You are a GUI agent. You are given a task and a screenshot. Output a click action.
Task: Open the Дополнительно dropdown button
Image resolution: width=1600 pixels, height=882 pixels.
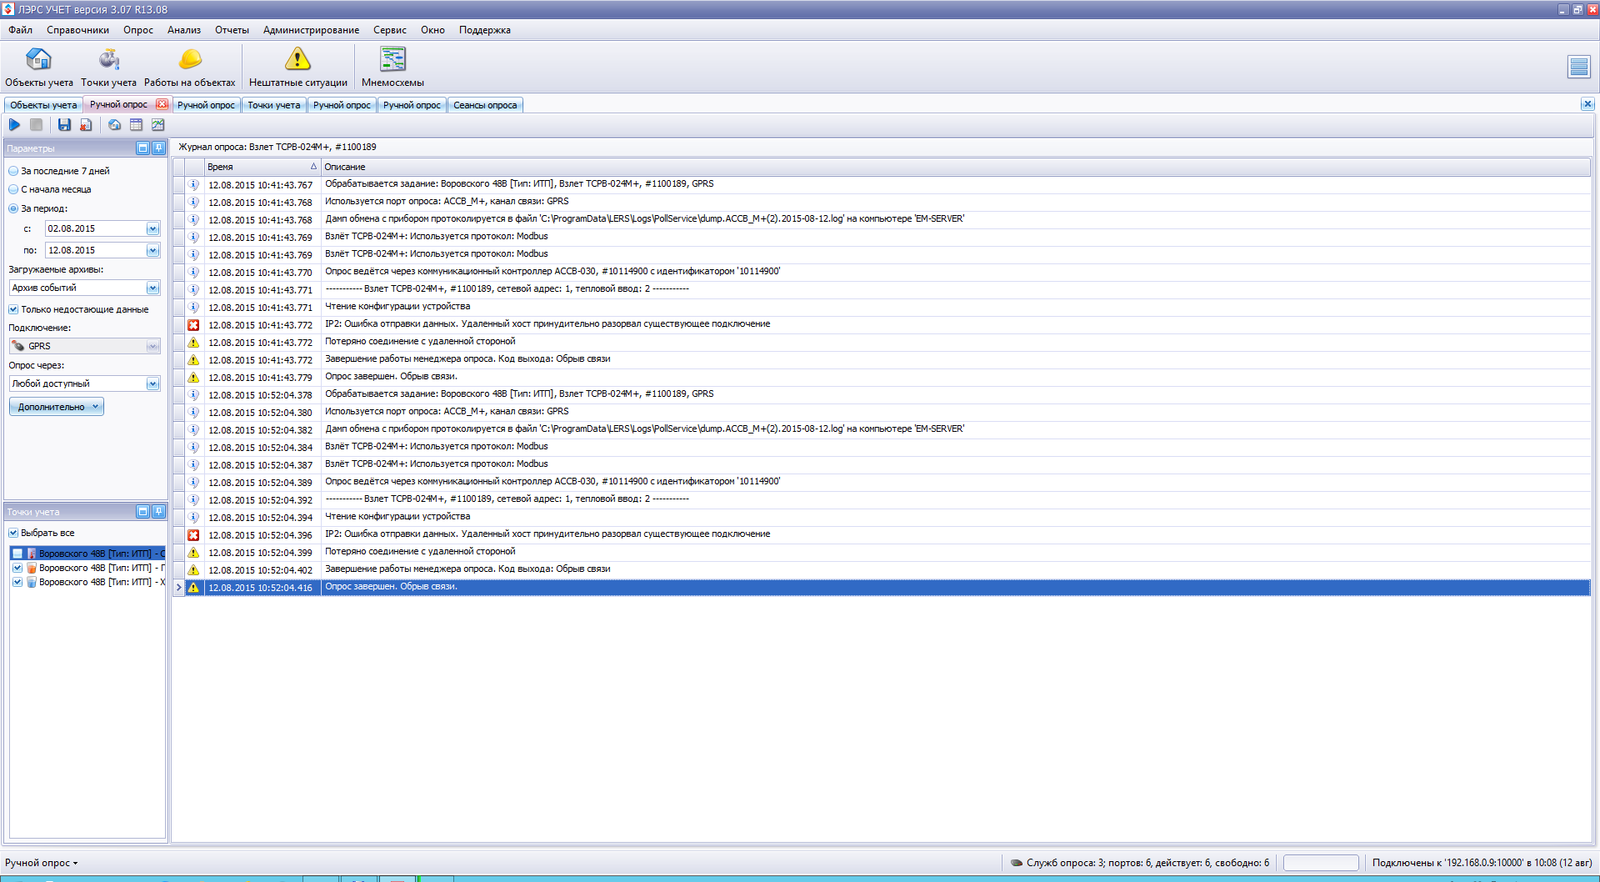[56, 407]
